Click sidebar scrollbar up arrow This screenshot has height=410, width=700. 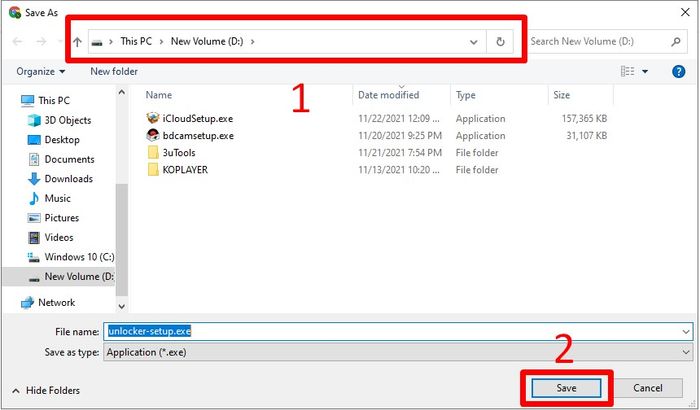(121, 92)
